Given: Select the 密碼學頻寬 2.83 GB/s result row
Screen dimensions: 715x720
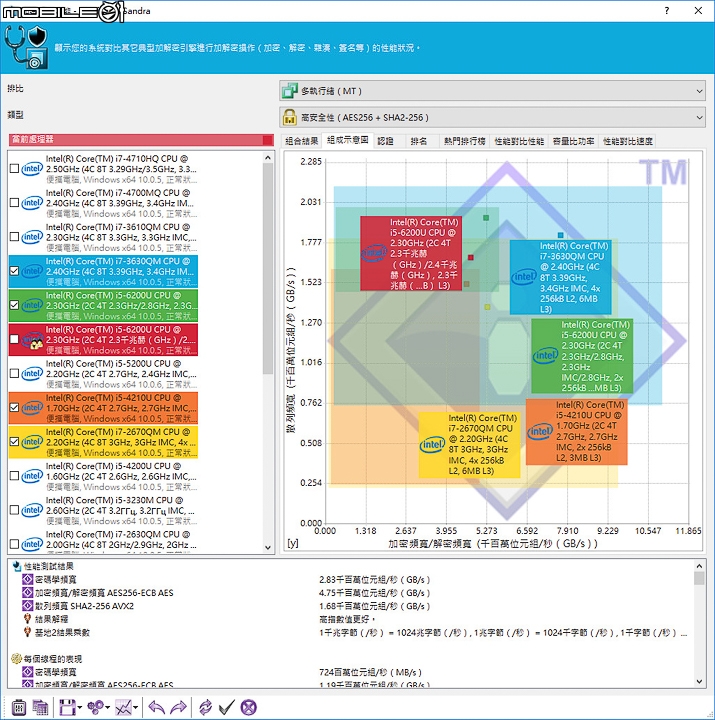Looking at the screenshot, I should [x=354, y=579].
